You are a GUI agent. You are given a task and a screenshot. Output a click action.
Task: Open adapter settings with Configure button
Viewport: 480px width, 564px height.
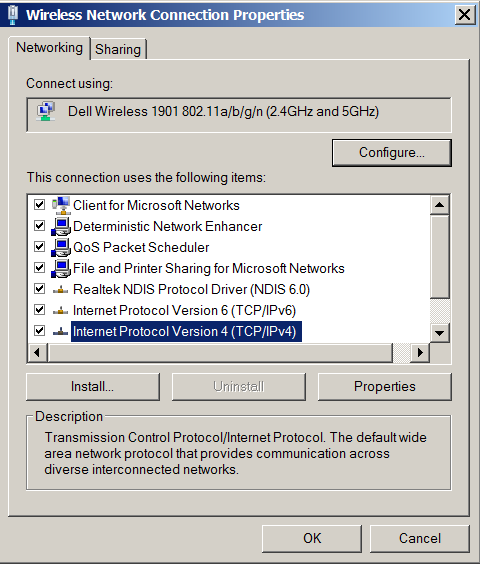[392, 153]
